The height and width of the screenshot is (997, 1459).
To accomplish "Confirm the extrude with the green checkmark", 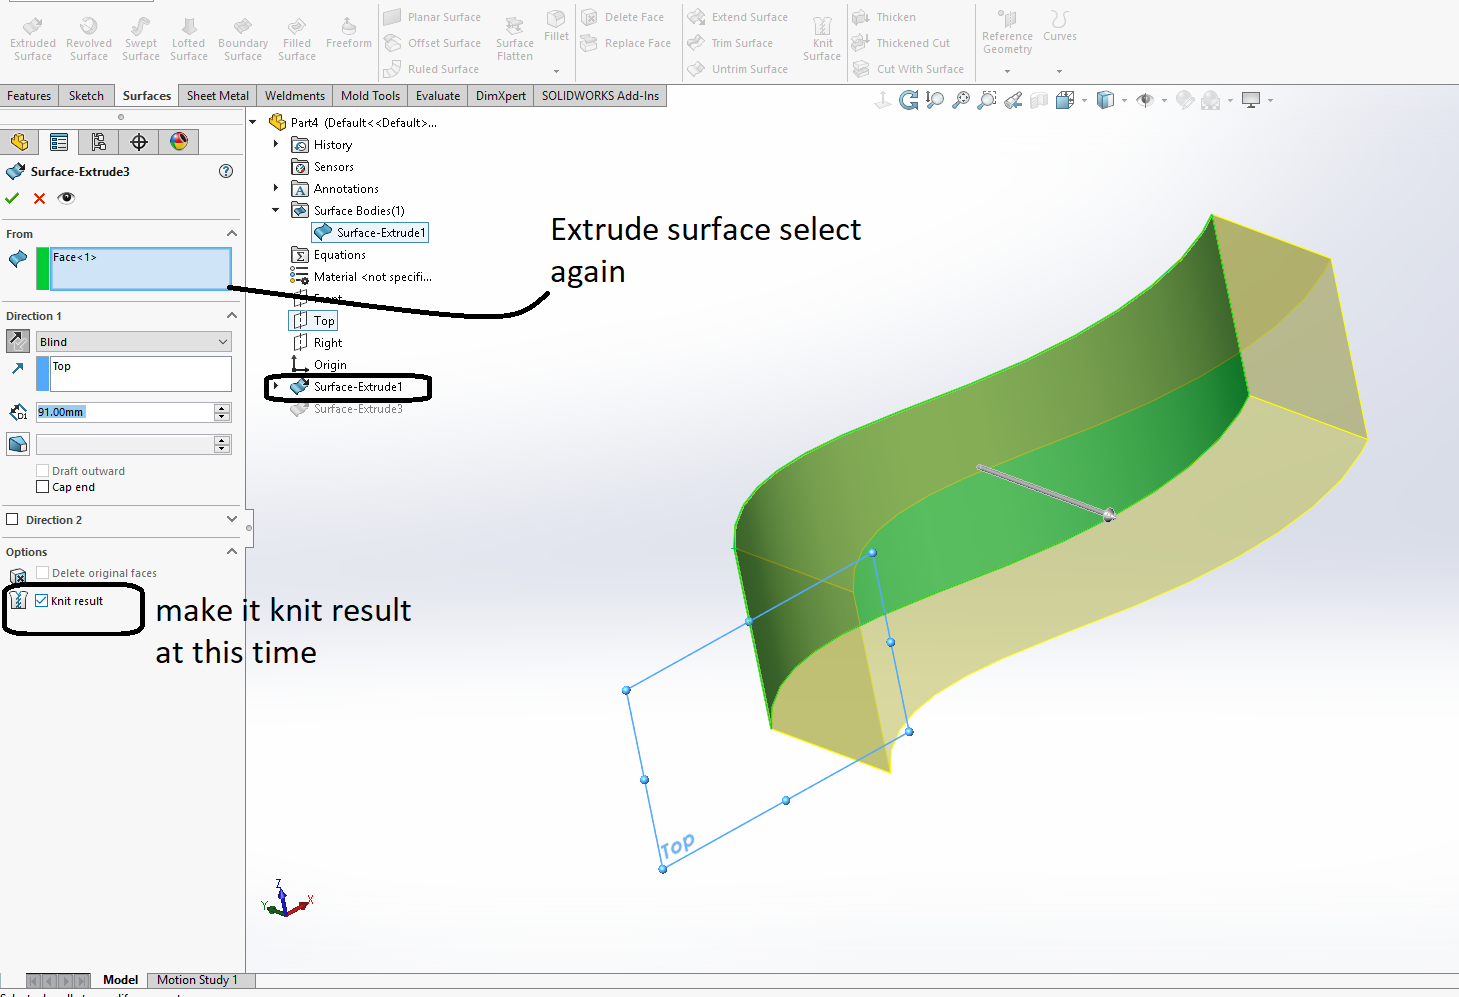I will pos(12,198).
